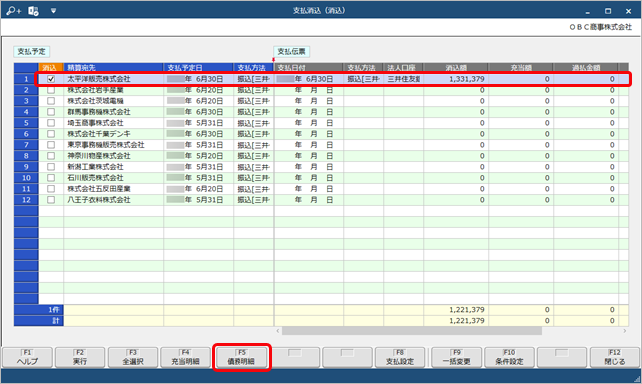Select the checkbox for 神奈川物産株式会社
Image resolution: width=642 pixels, height=384 pixels.
pos(51,156)
